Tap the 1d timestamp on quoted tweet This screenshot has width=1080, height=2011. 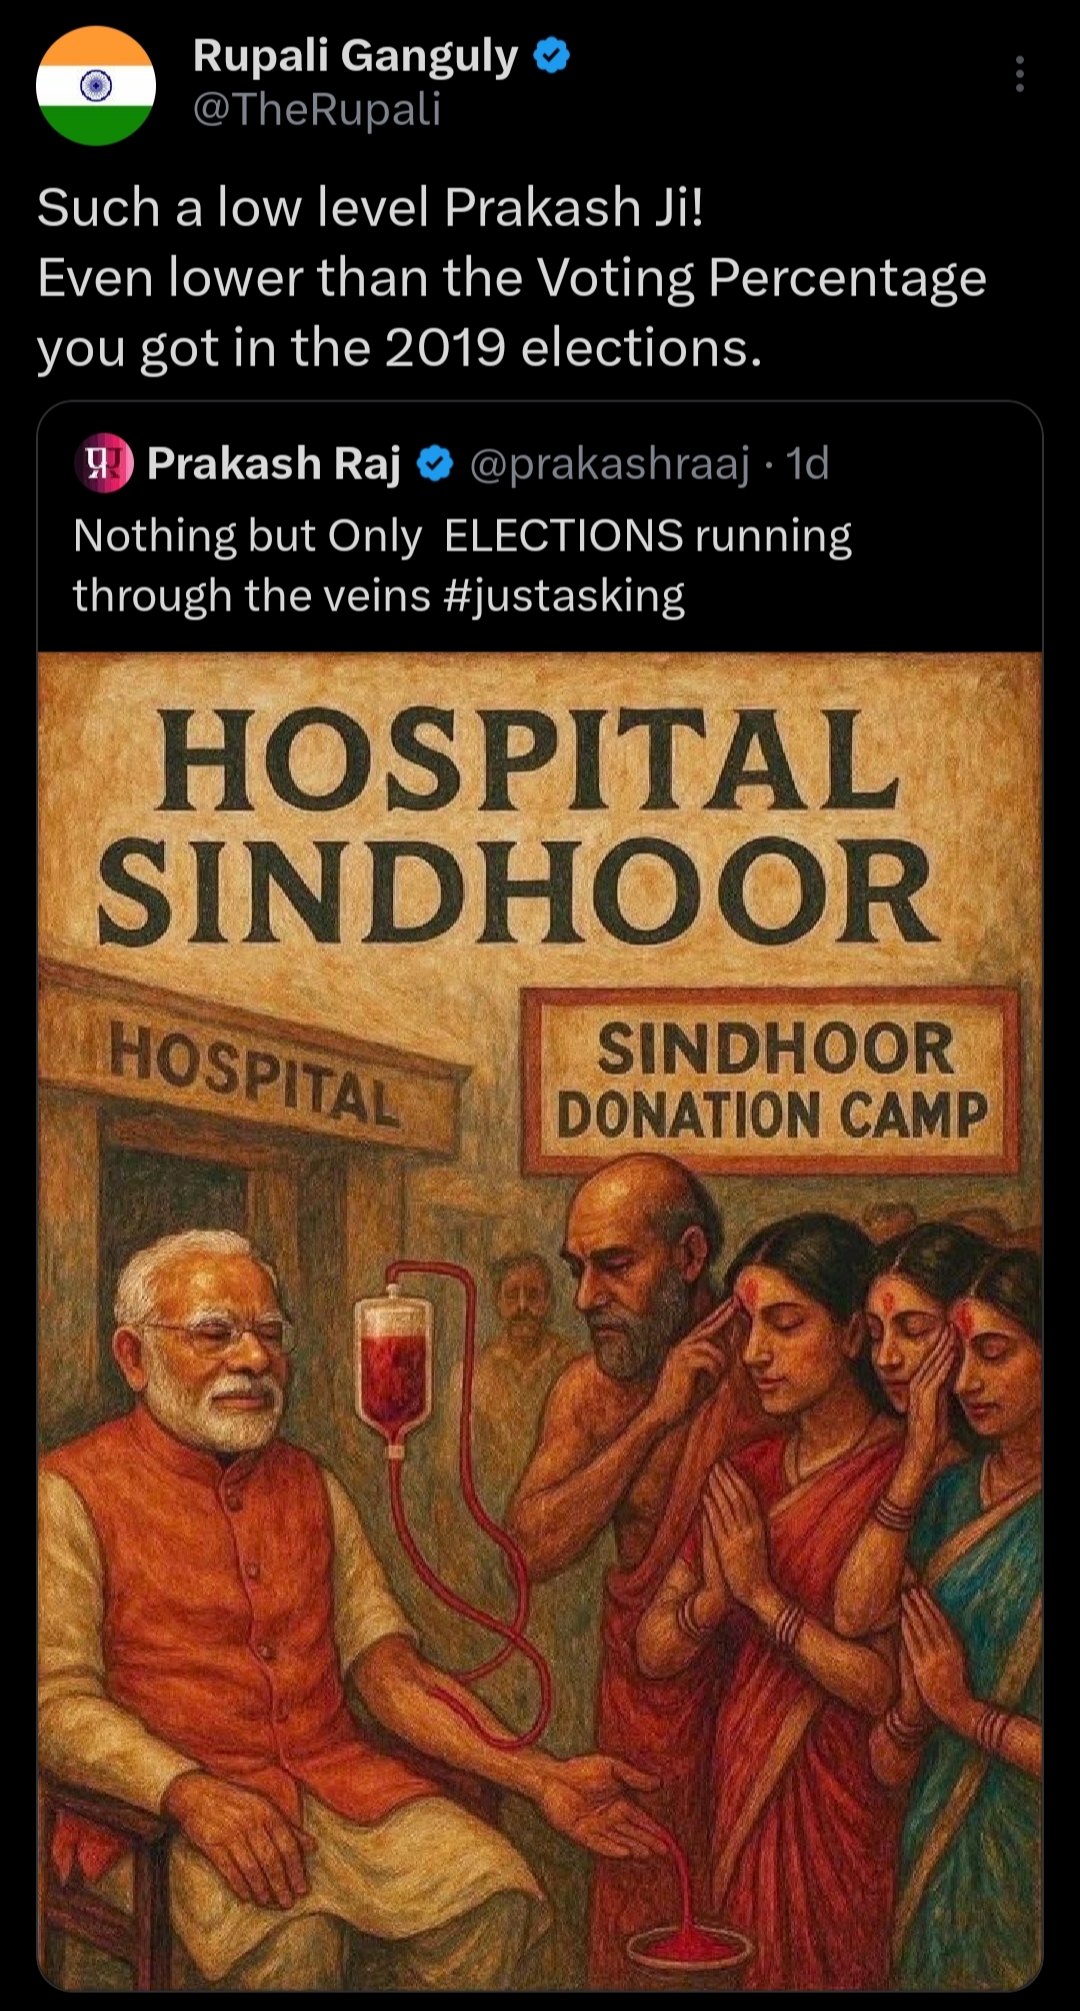(x=808, y=464)
